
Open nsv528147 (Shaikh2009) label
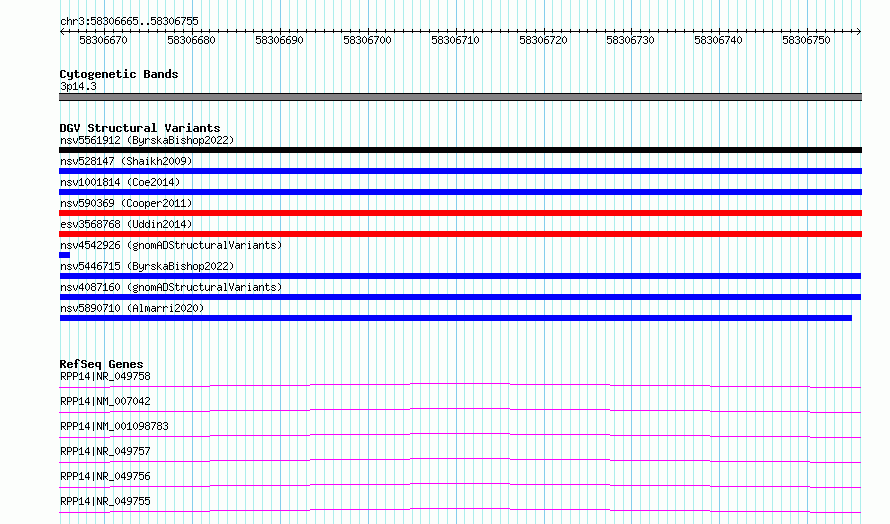point(126,161)
